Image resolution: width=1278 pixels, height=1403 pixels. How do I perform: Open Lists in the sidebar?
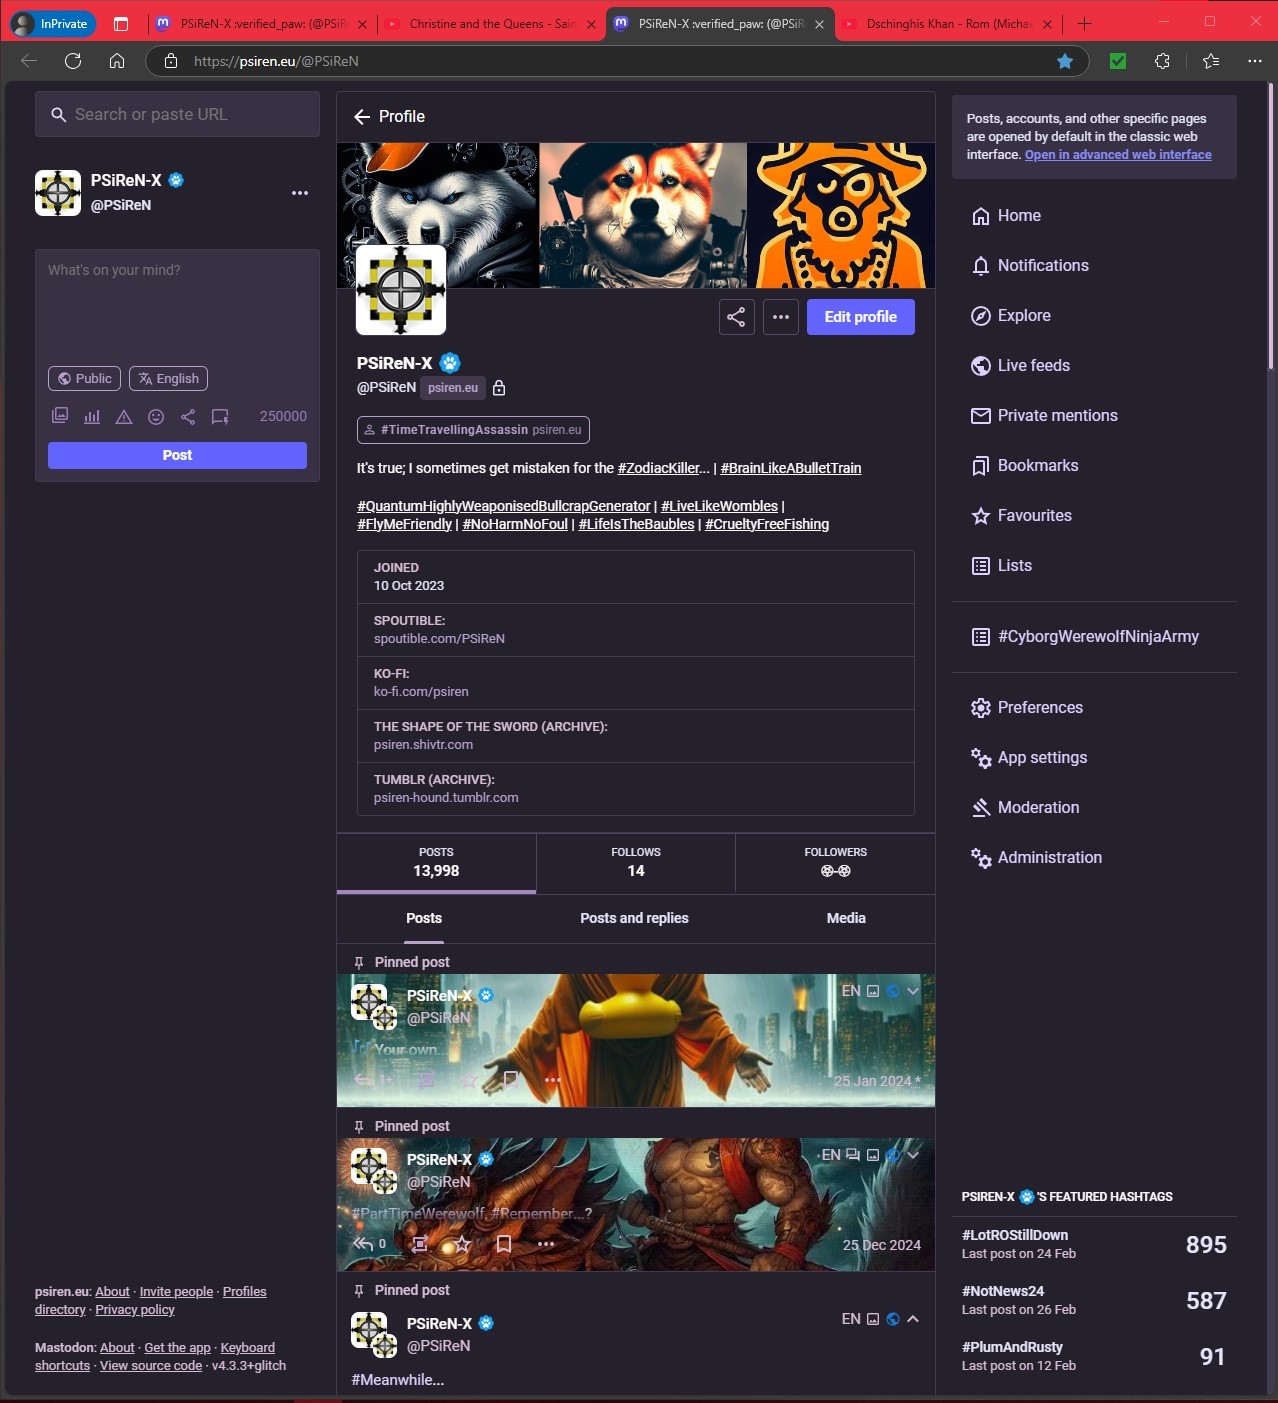click(x=1001, y=565)
